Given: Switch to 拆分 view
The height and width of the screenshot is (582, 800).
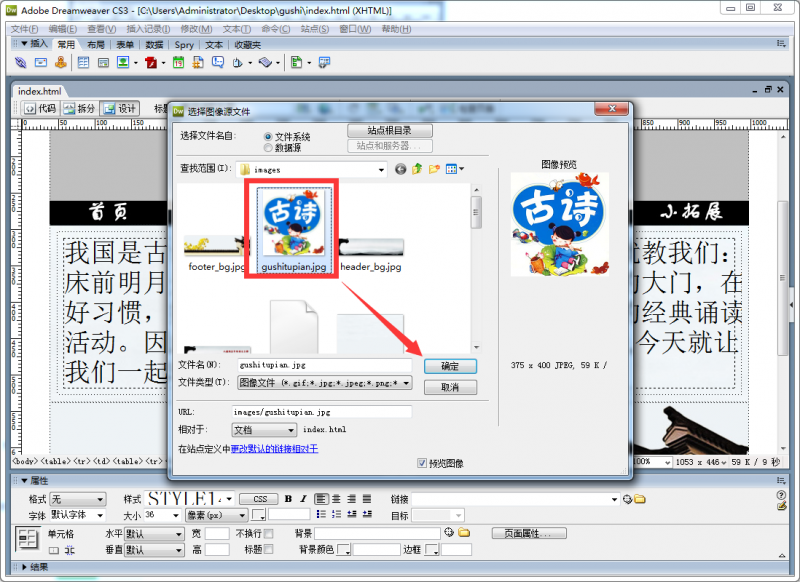Looking at the screenshot, I should 80,108.
